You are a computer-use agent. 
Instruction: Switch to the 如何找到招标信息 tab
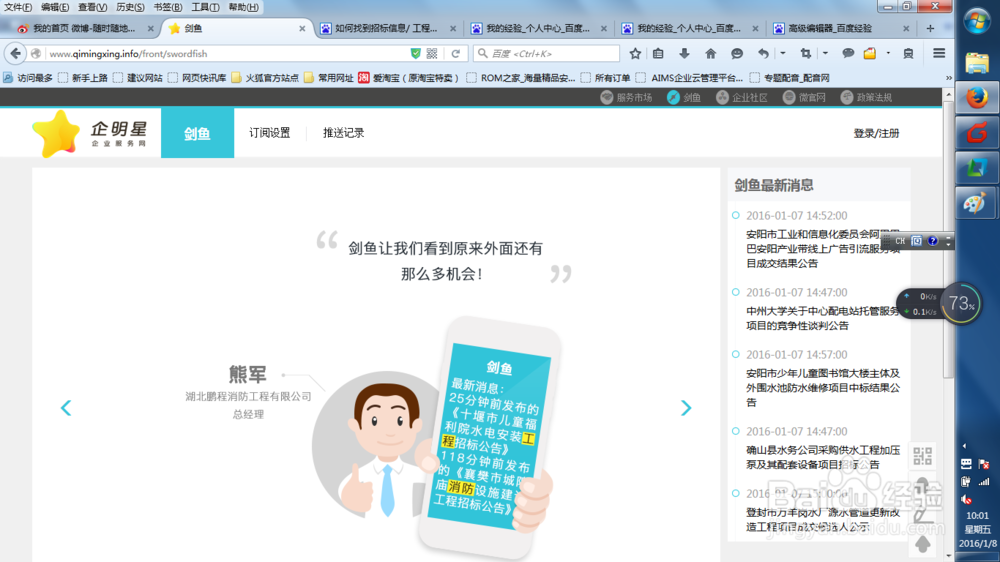tap(388, 28)
